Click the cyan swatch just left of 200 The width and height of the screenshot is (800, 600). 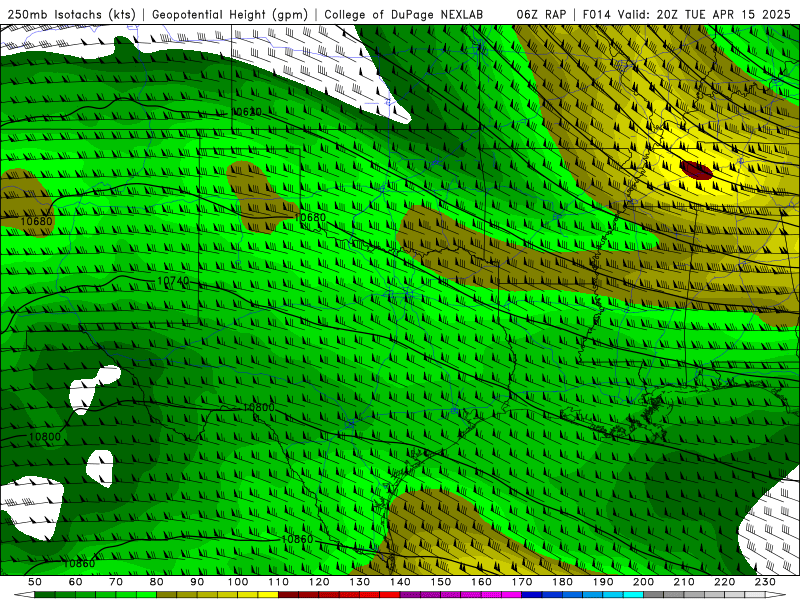coord(634,595)
